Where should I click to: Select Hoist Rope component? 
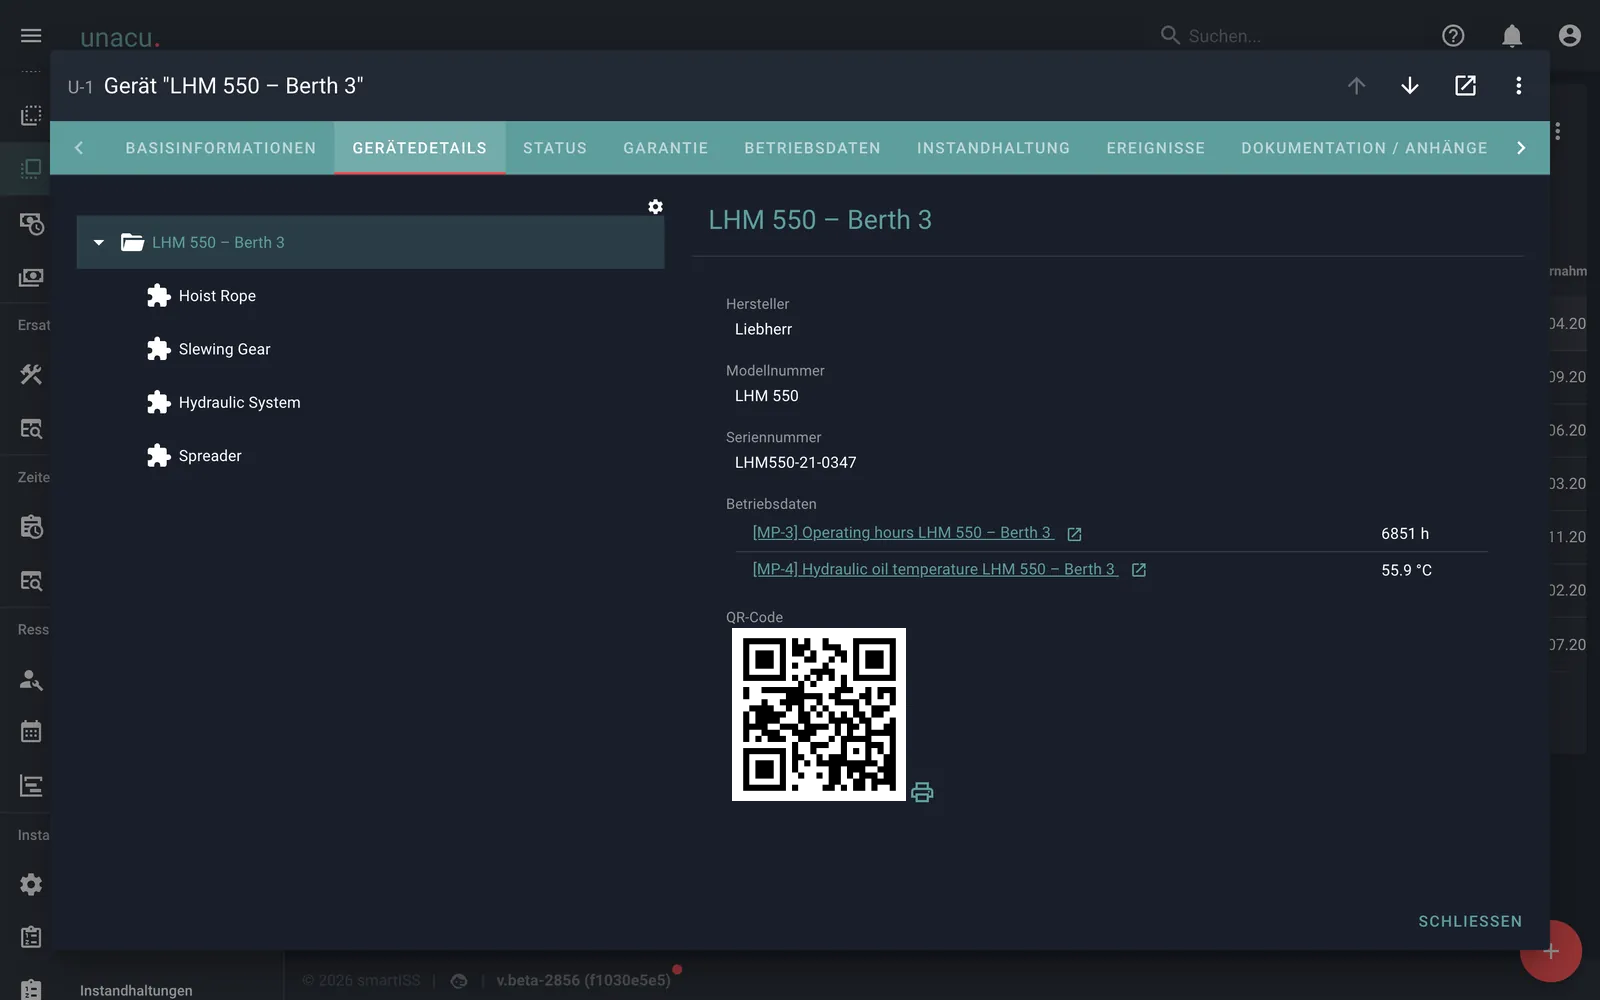point(217,296)
